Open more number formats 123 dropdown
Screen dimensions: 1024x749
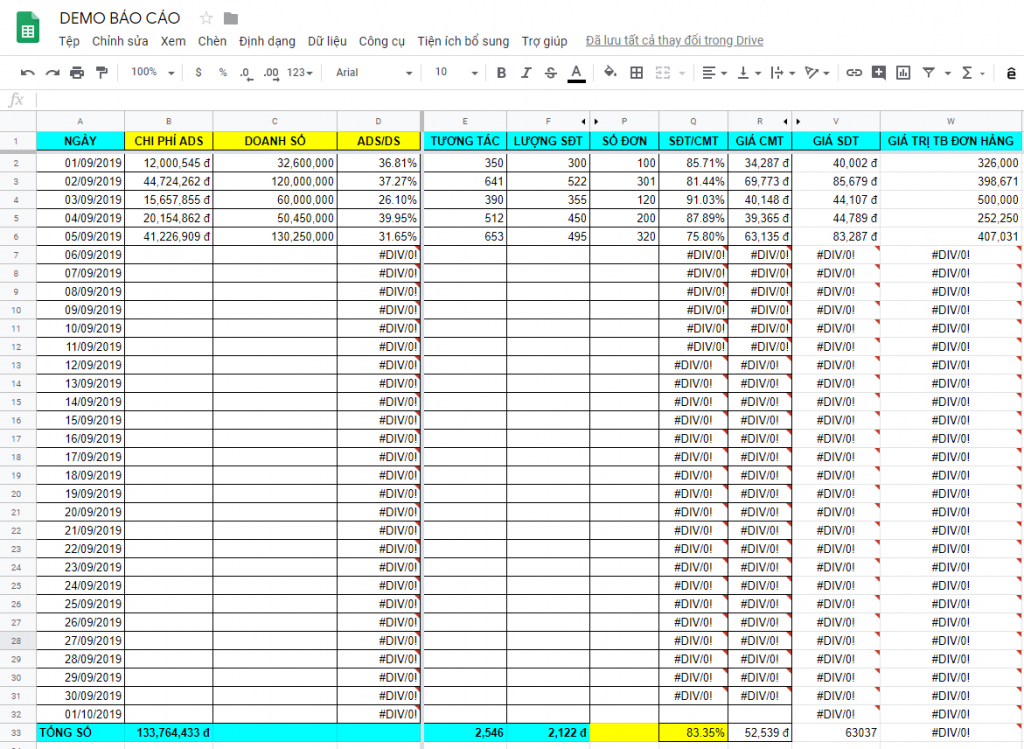click(x=300, y=72)
